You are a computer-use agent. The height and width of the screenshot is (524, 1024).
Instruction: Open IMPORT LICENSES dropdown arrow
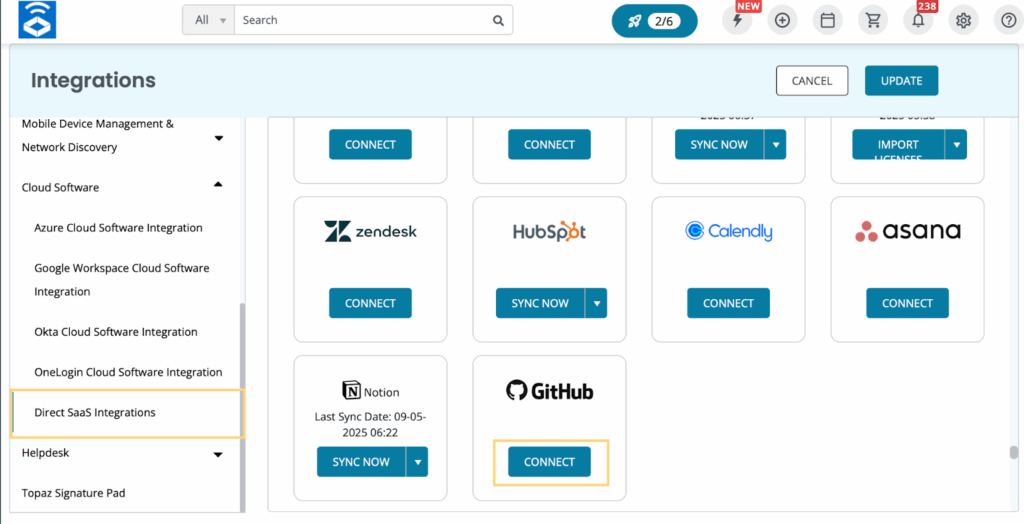[x=956, y=144]
